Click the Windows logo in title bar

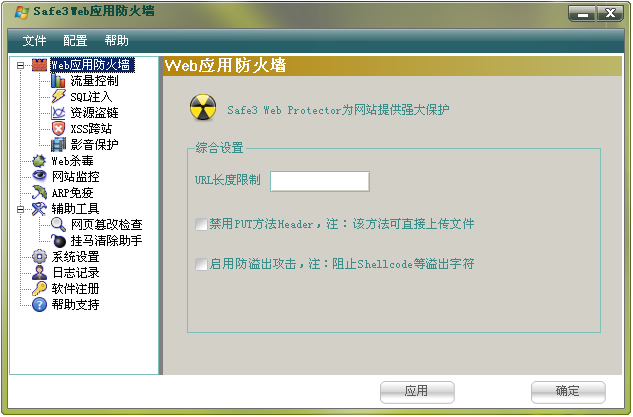[21, 12]
